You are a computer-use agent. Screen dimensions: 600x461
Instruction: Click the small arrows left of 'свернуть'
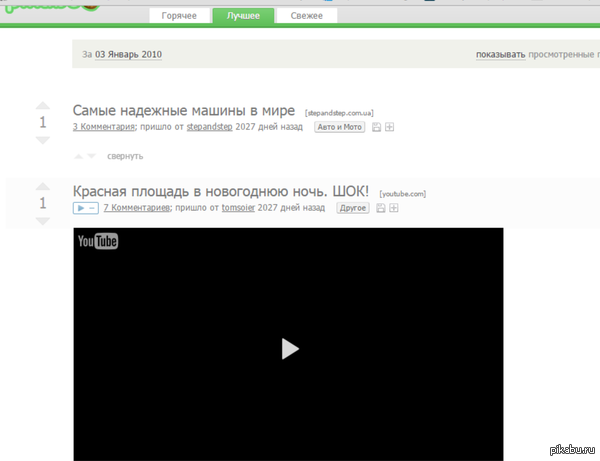click(85, 156)
